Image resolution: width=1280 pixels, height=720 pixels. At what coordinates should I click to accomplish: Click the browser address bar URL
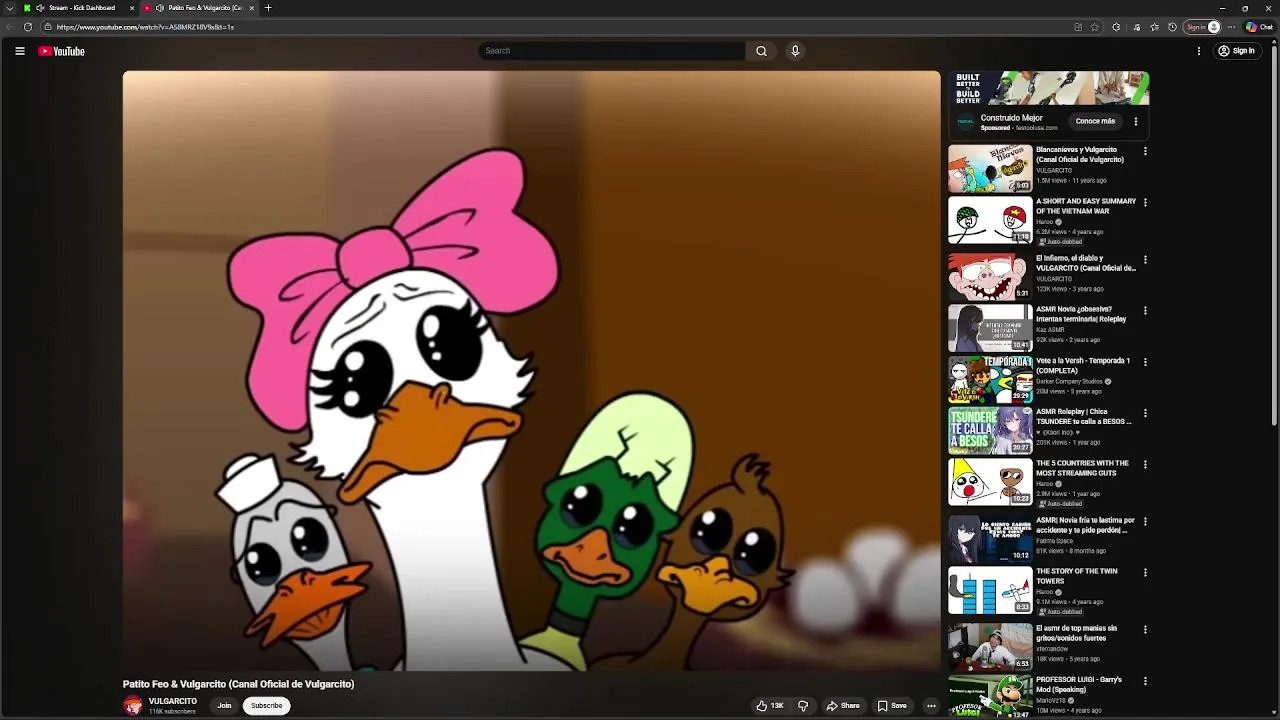click(x=145, y=27)
